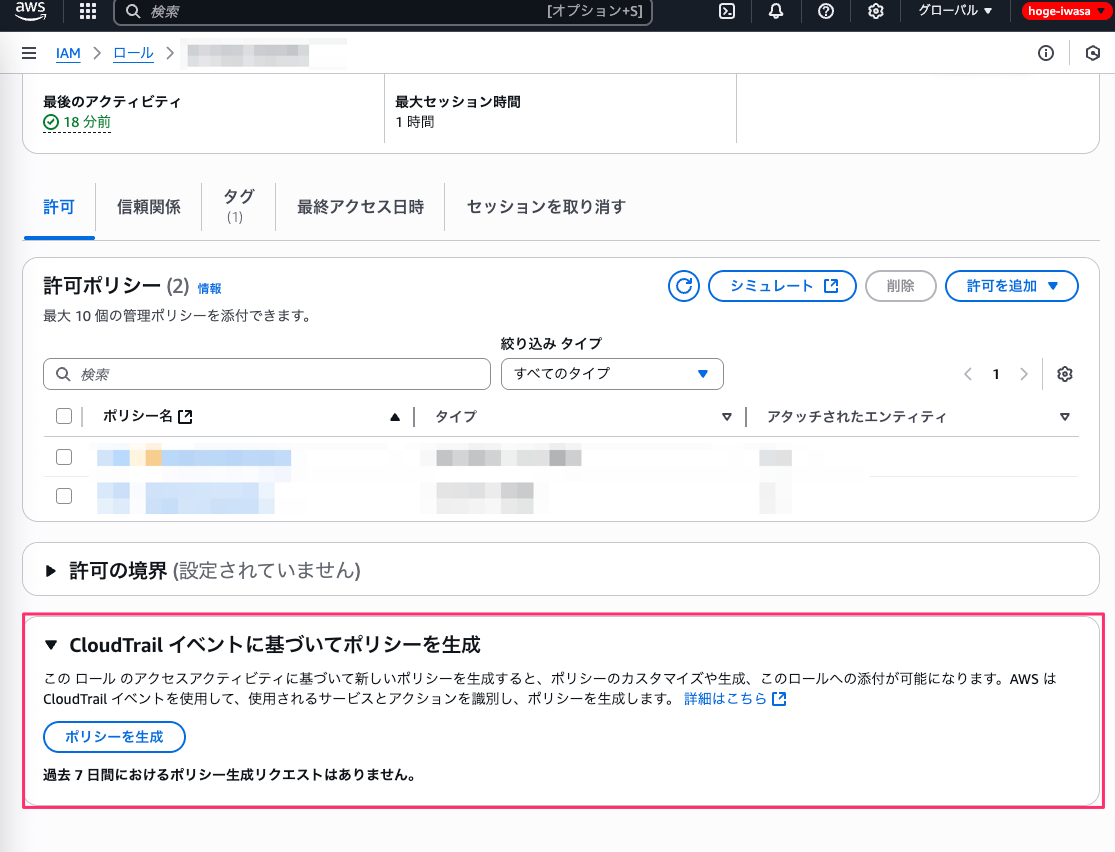View notifications bell in header
The width and height of the screenshot is (1115, 852).
click(776, 11)
